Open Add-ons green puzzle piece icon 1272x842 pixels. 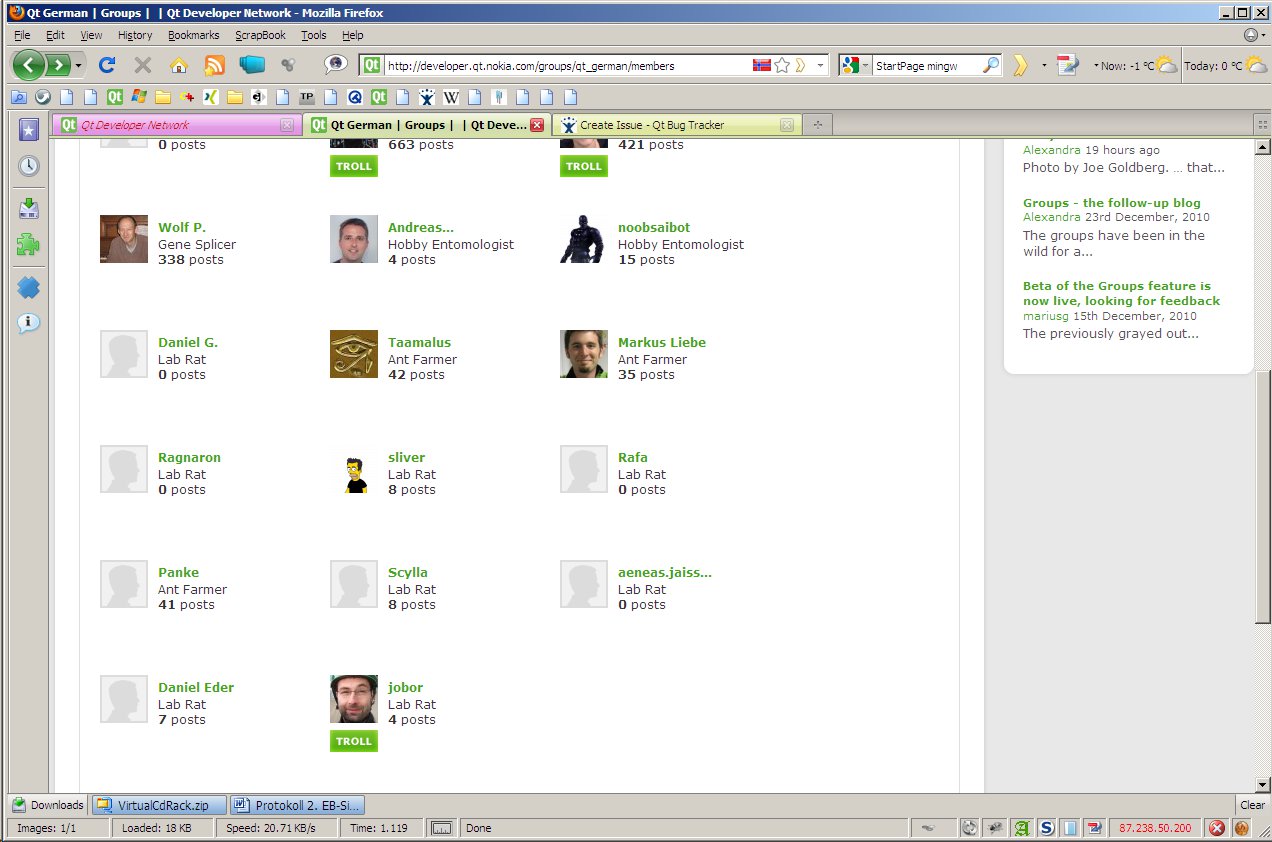[x=29, y=245]
